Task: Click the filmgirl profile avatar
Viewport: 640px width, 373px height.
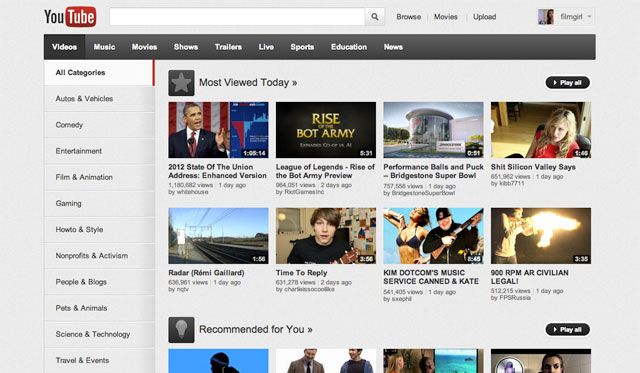Action: [546, 17]
